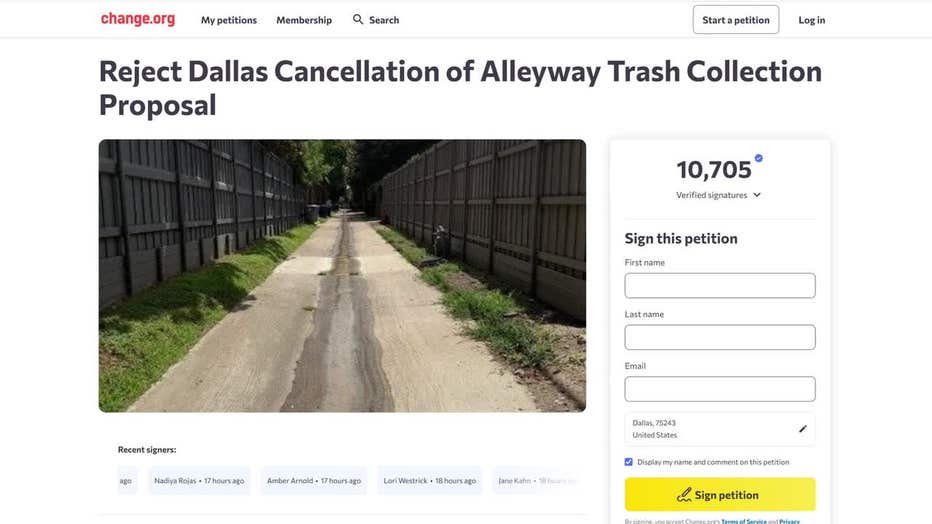Image resolution: width=932 pixels, height=524 pixels.
Task: Select recent signer Nadiya Rojas
Action: 199,481
